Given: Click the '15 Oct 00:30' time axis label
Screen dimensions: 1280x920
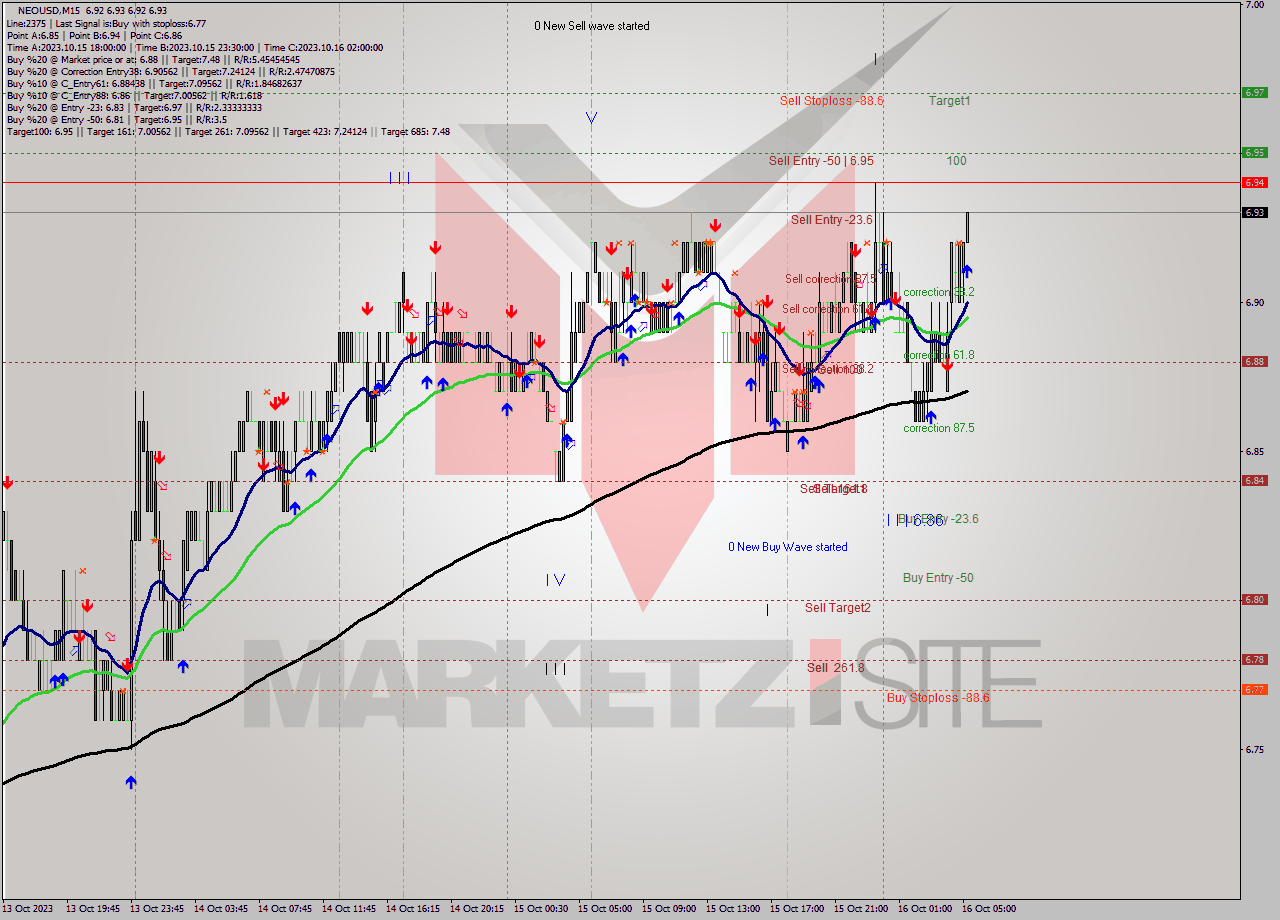Looking at the screenshot, I should coord(541,909).
